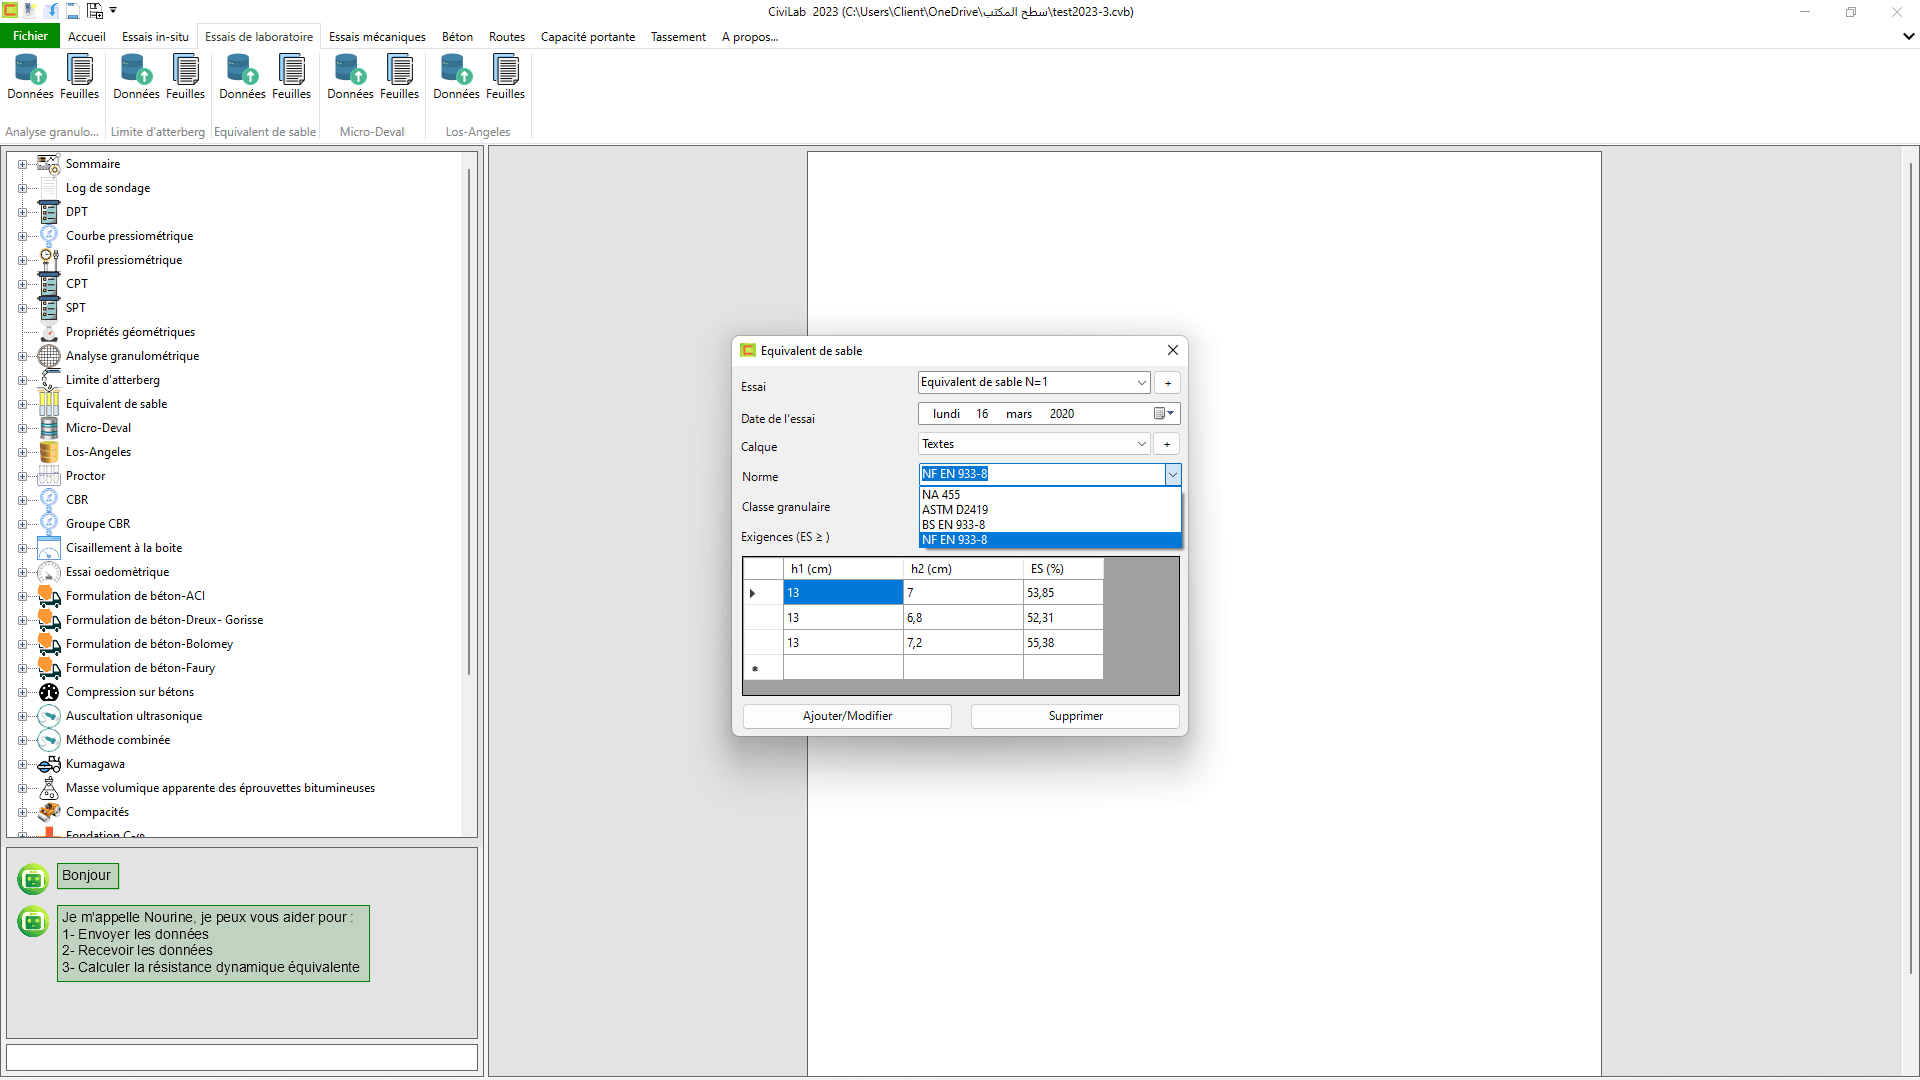Click the Kumagawa vehicle icon
This screenshot has height=1080, width=1920.
point(49,764)
